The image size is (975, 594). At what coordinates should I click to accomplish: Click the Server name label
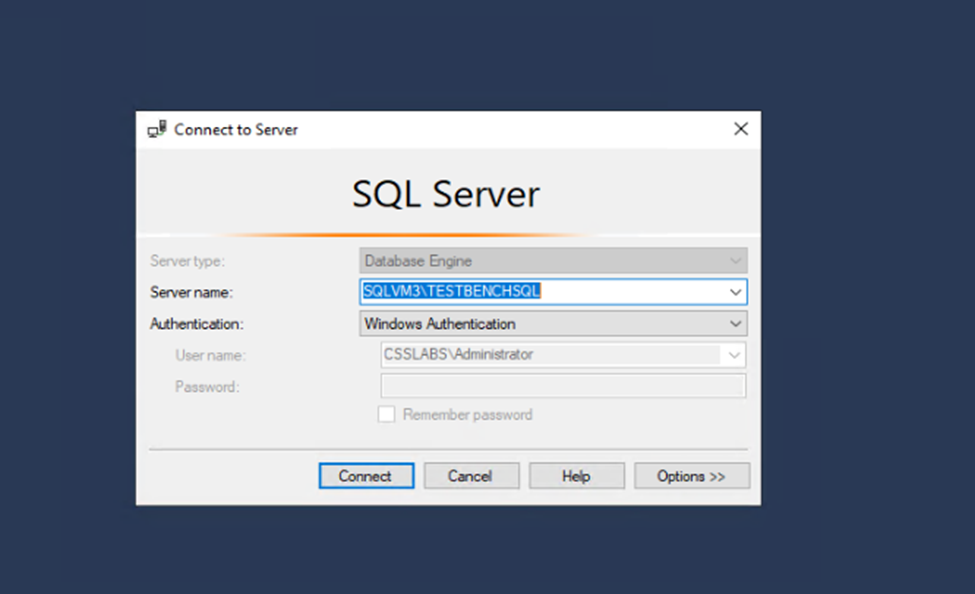tap(191, 292)
